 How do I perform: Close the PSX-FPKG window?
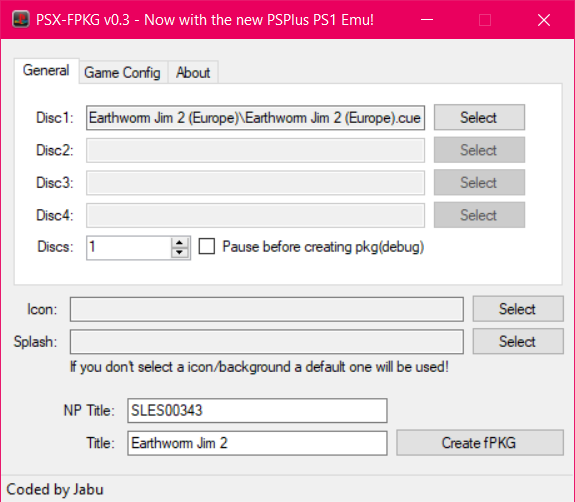coord(544,20)
